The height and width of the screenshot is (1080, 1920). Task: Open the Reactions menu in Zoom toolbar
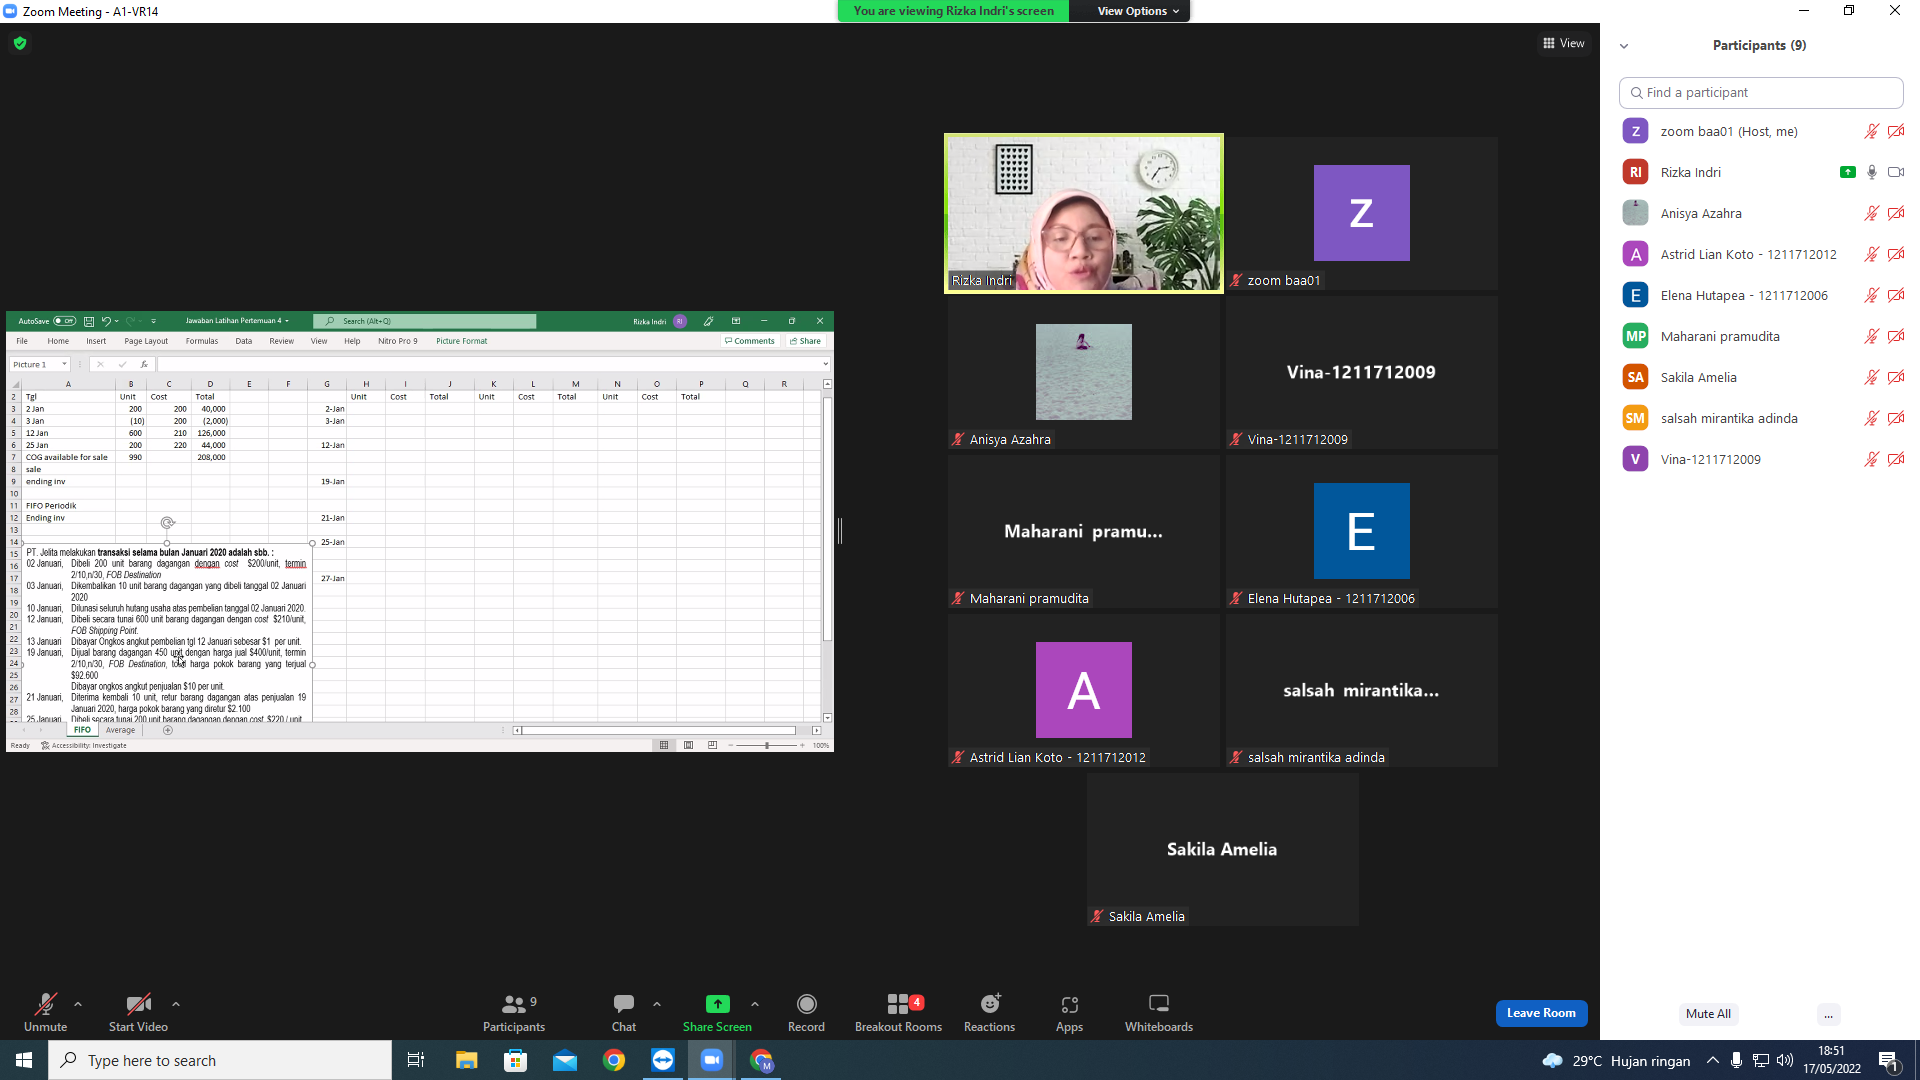point(989,1012)
